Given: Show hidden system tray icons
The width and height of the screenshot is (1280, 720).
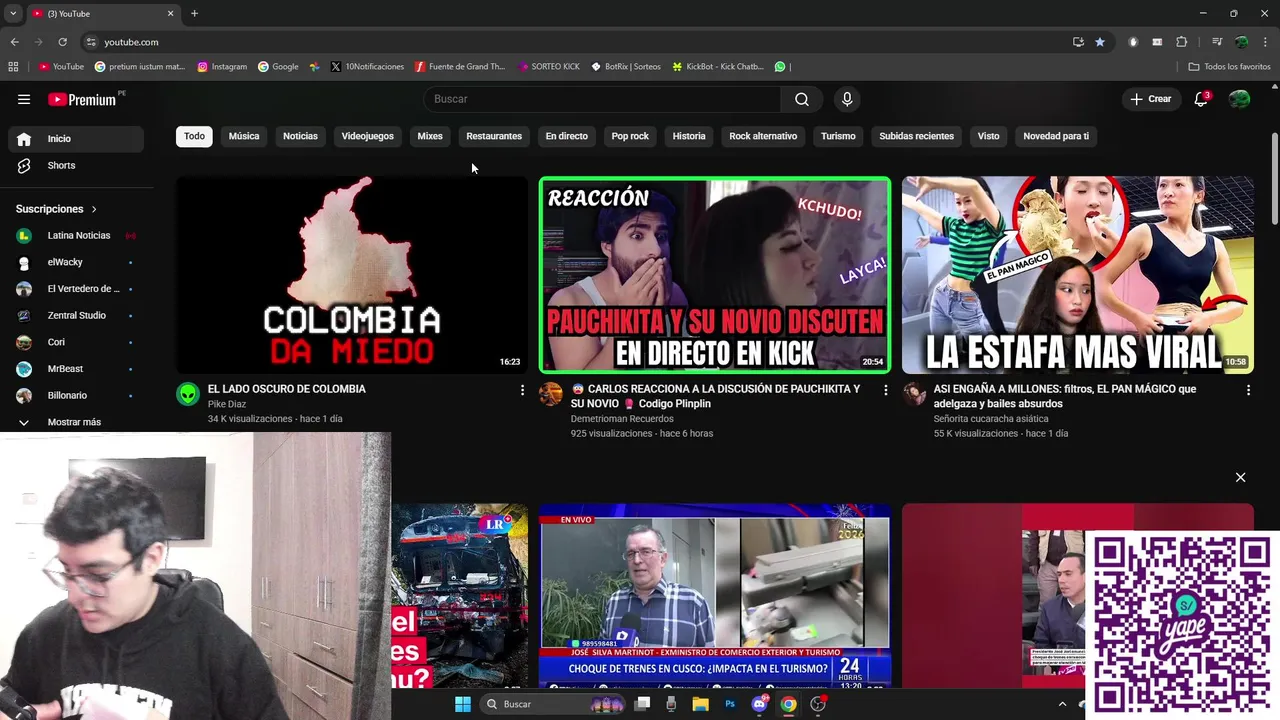Looking at the screenshot, I should 1062,704.
